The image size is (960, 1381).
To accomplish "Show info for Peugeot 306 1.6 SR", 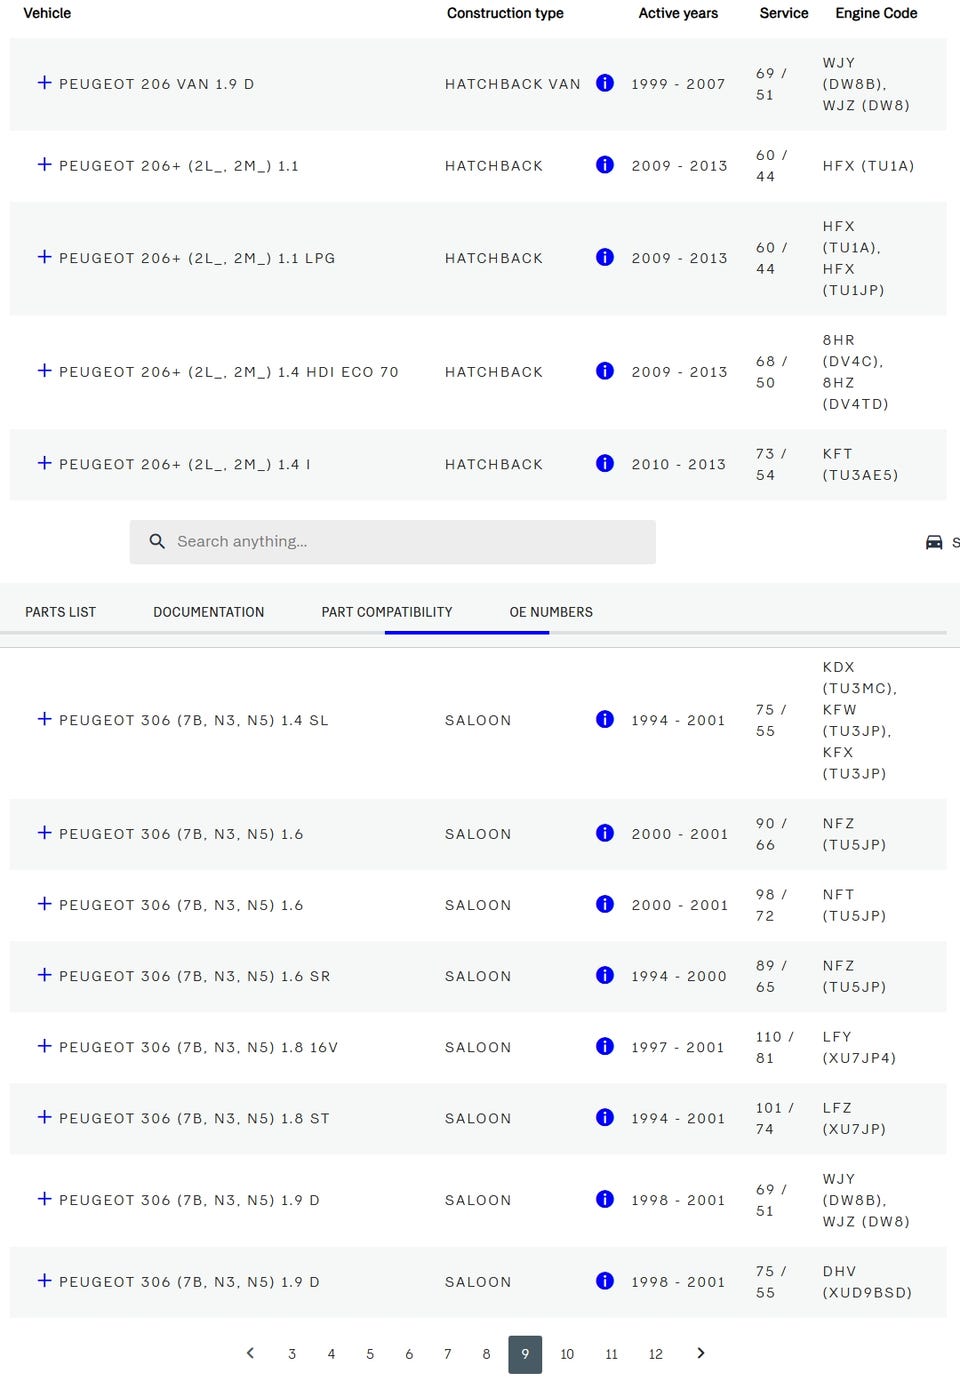I will pos(605,975).
